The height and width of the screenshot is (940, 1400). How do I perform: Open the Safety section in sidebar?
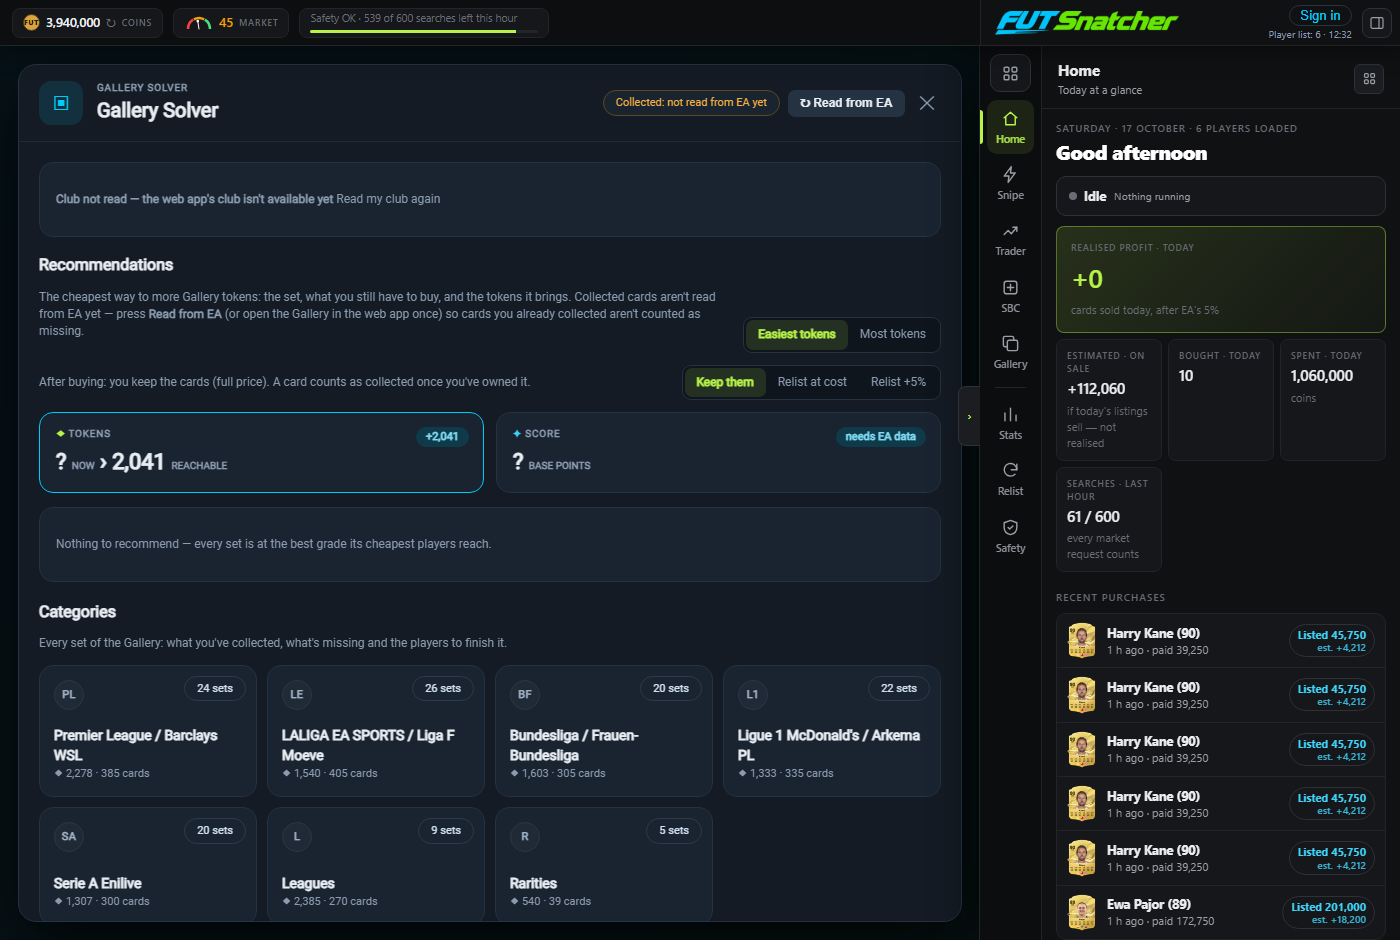click(x=1010, y=537)
